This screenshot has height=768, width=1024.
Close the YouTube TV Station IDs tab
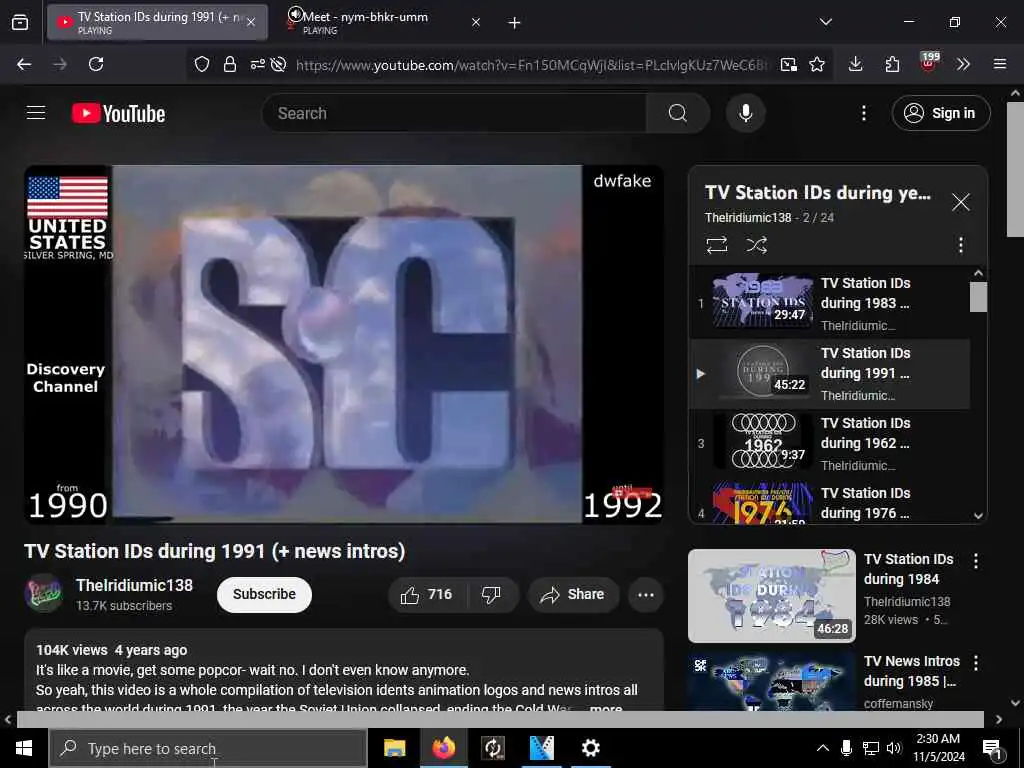[251, 22]
